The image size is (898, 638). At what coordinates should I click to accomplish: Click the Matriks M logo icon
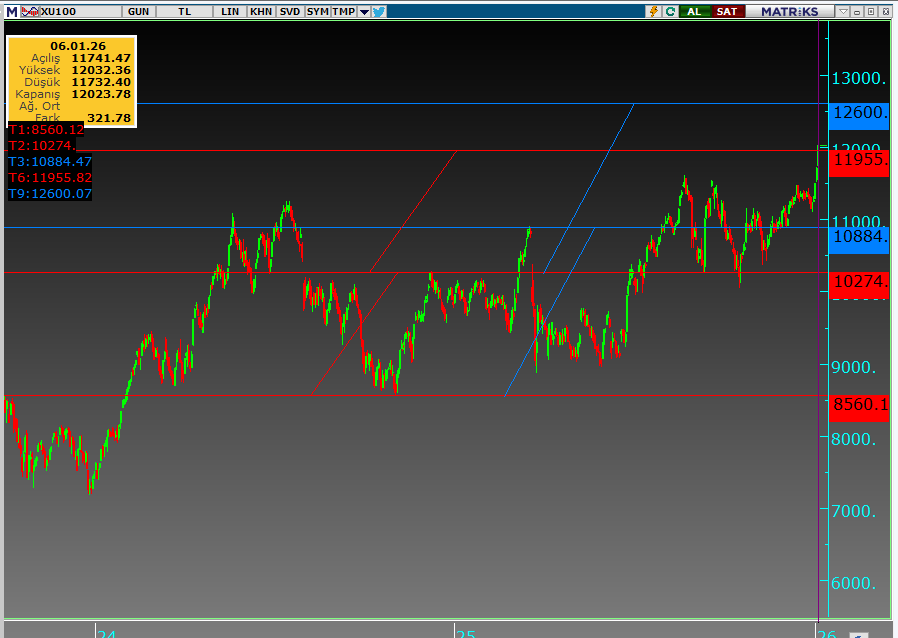[11, 11]
